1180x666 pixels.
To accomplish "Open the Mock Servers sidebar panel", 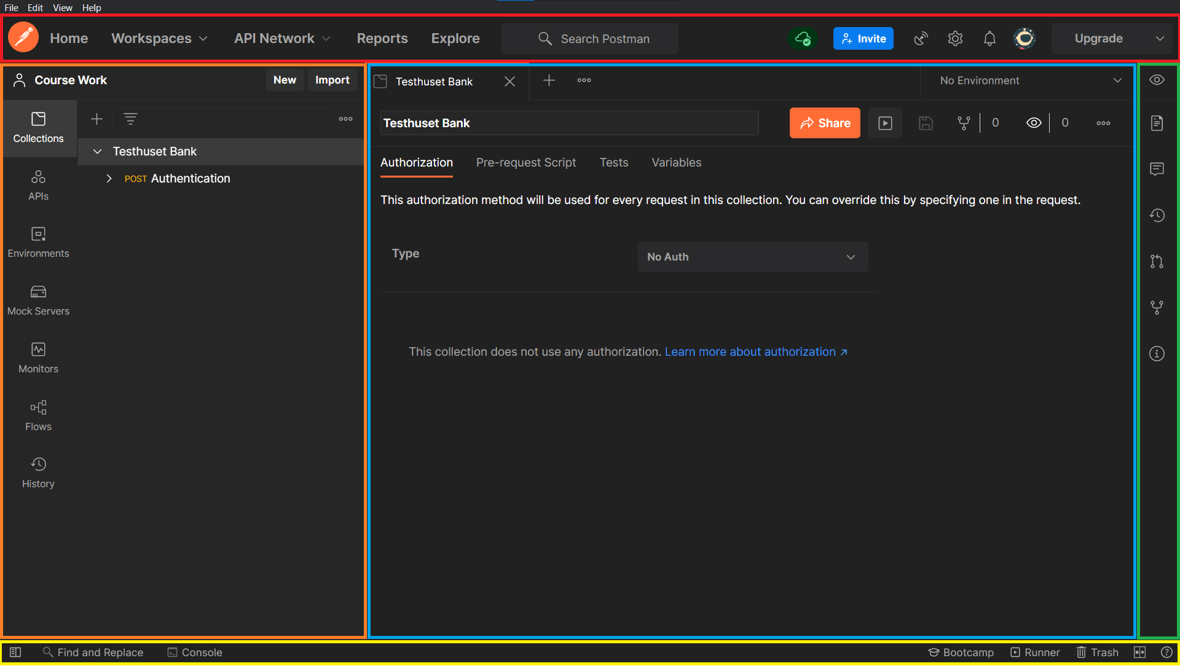I will click(38, 299).
